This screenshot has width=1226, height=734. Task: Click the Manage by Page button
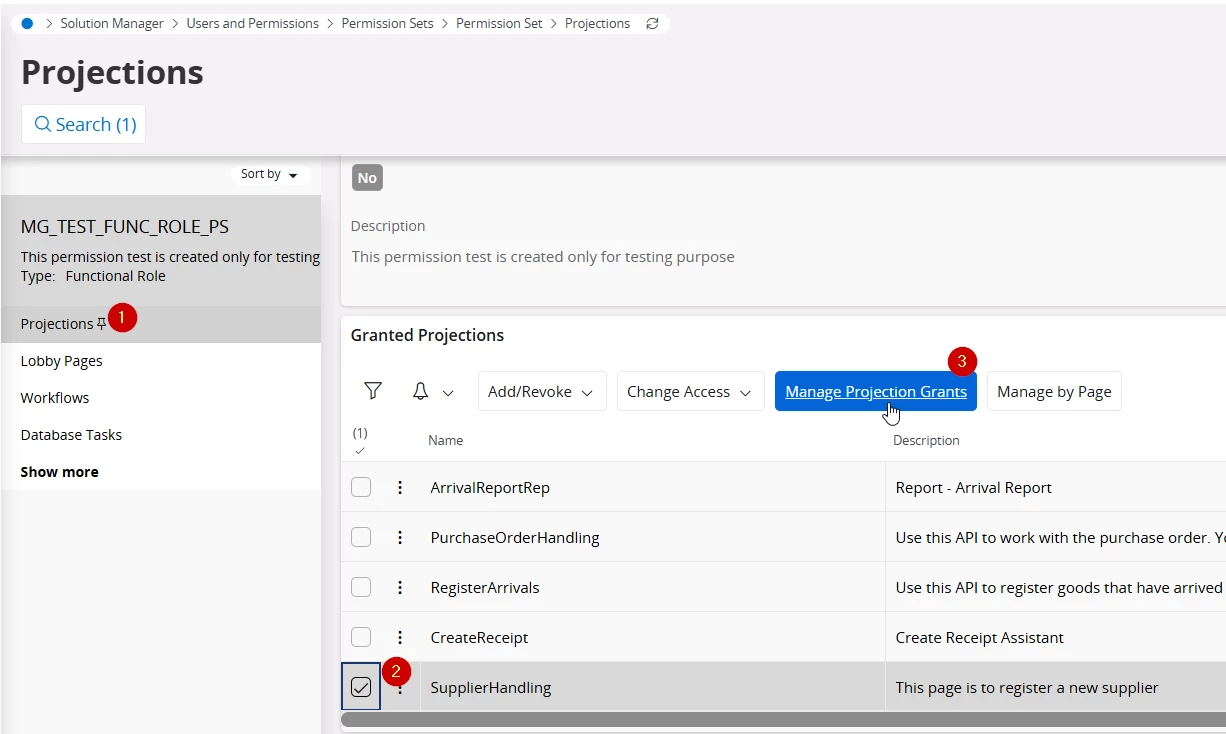click(1054, 391)
